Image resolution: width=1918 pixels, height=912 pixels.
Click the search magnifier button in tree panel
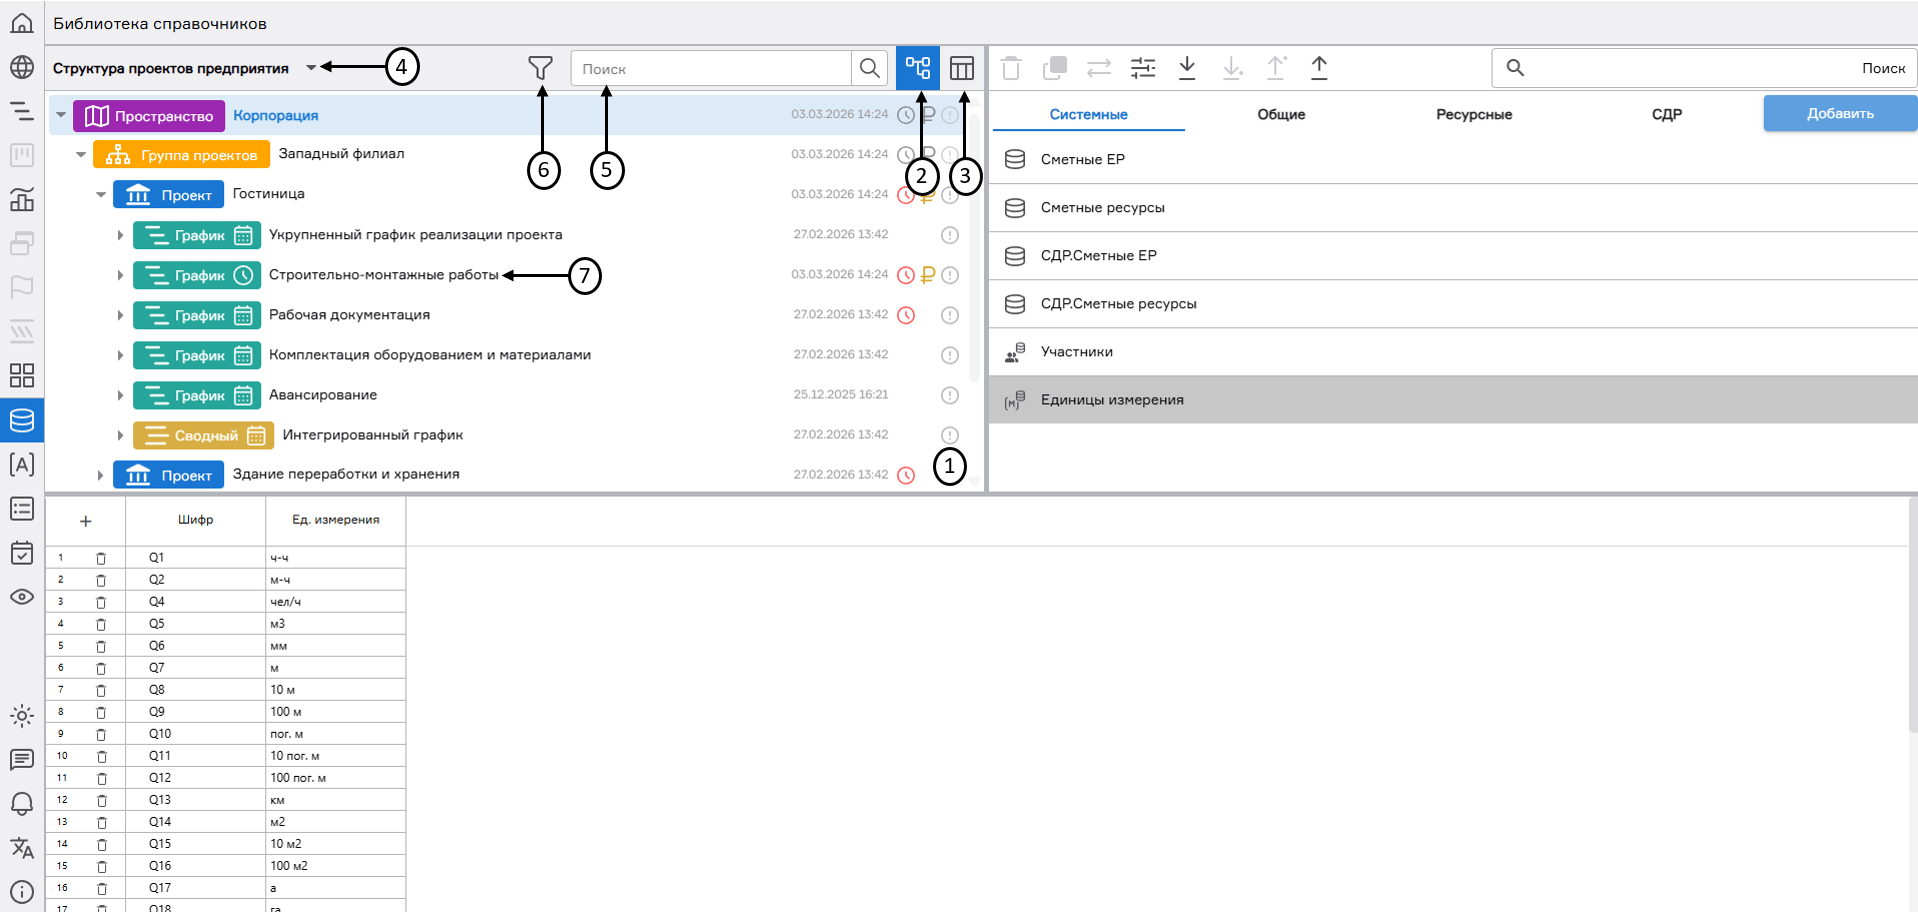[x=869, y=68]
